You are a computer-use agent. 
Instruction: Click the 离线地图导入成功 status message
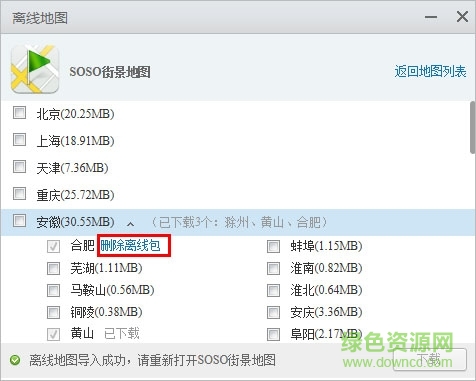(x=152, y=360)
